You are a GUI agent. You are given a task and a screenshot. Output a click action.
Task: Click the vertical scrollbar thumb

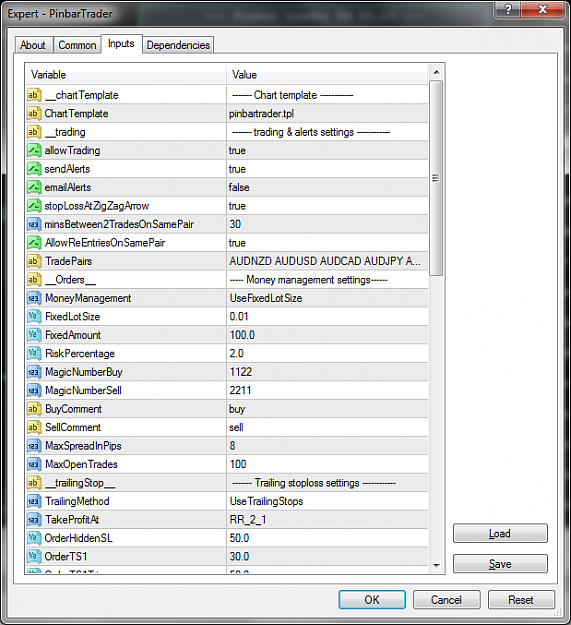point(436,178)
